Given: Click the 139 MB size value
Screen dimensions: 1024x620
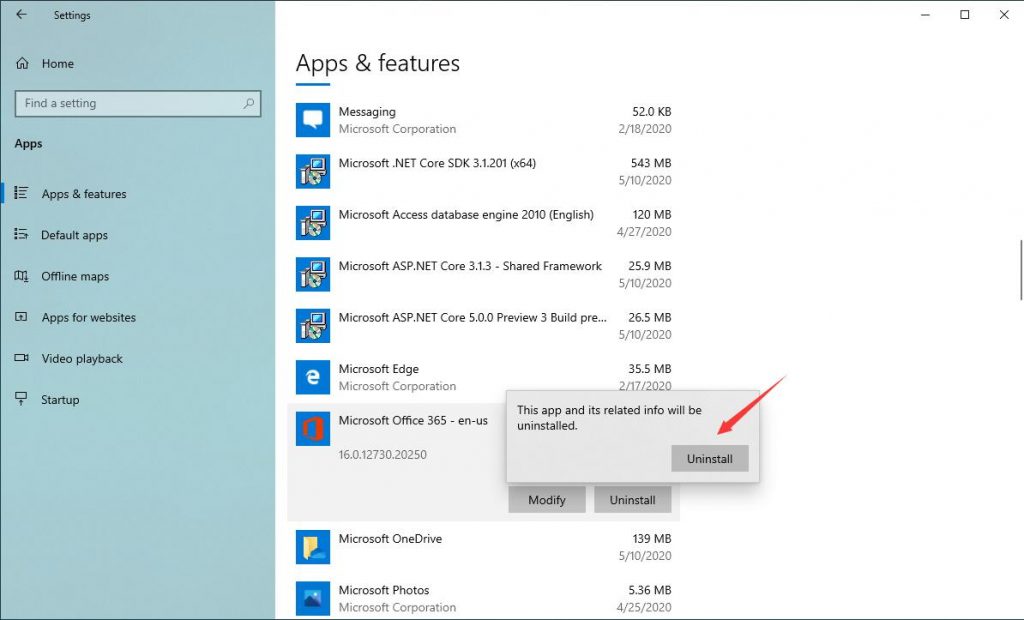Looking at the screenshot, I should (x=652, y=538).
